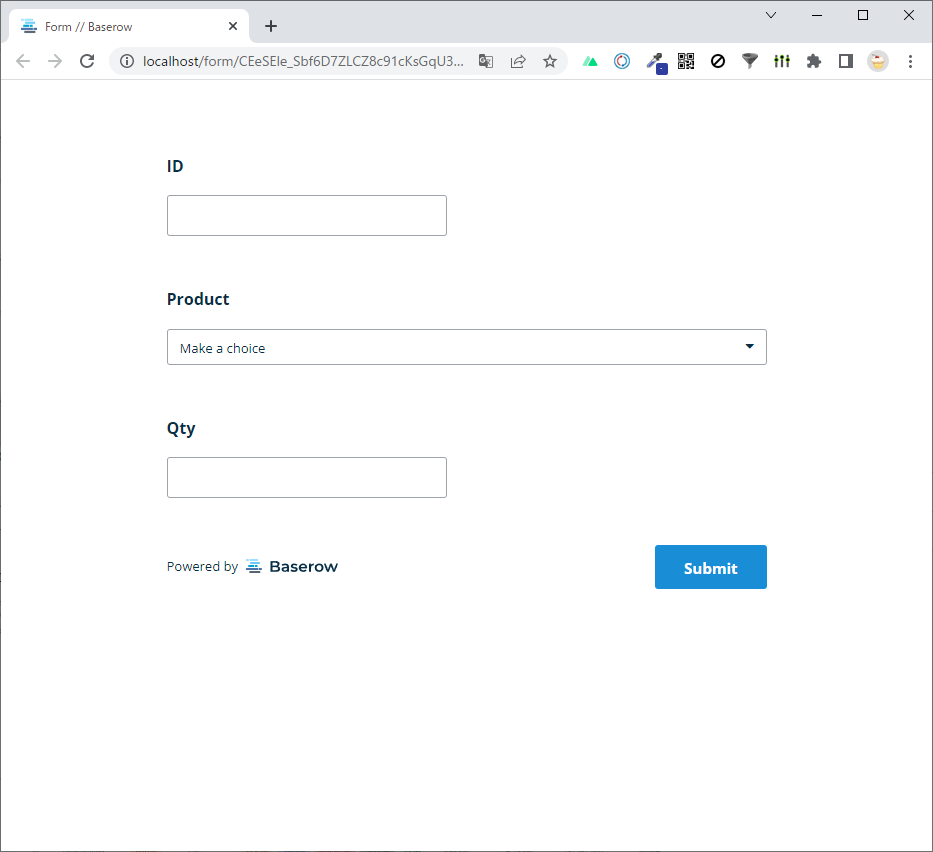Bookmark this tab with star
933x852 pixels.
click(550, 61)
